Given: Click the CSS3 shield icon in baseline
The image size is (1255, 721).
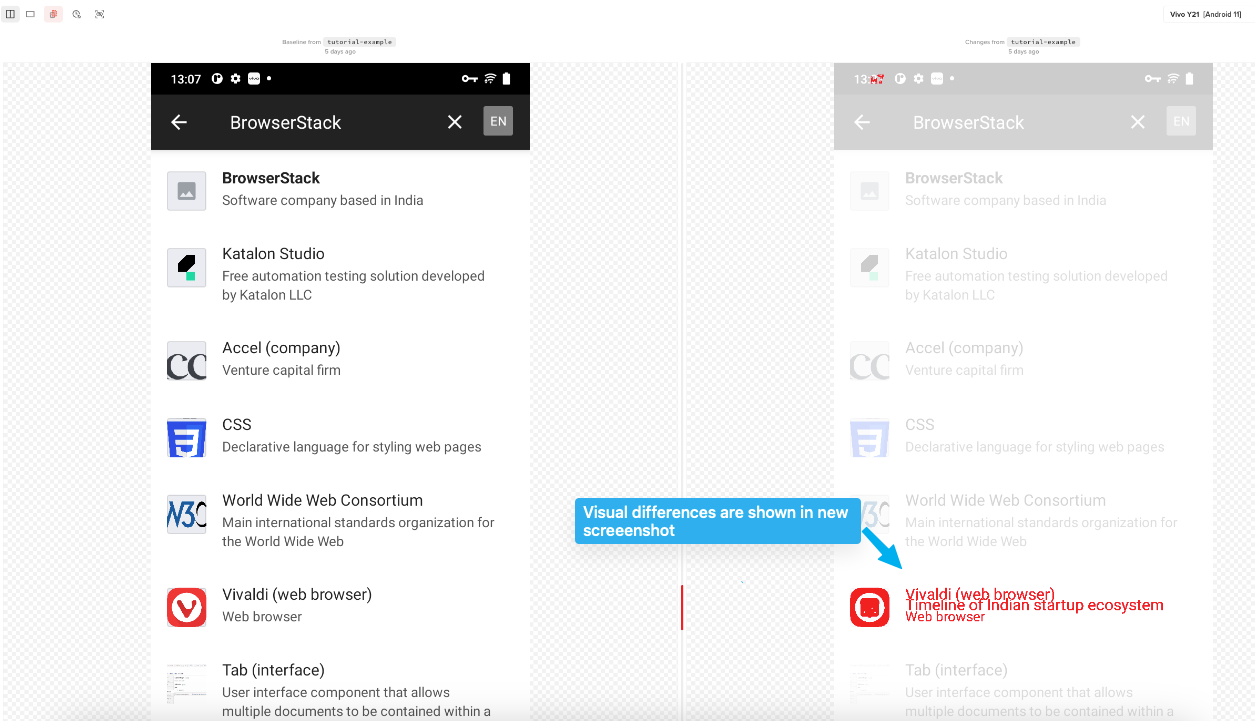Looking at the screenshot, I should [187, 438].
